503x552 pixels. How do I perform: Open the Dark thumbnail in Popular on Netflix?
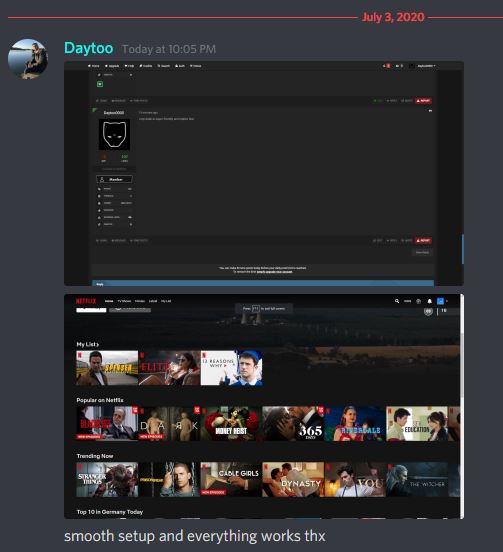coord(169,424)
